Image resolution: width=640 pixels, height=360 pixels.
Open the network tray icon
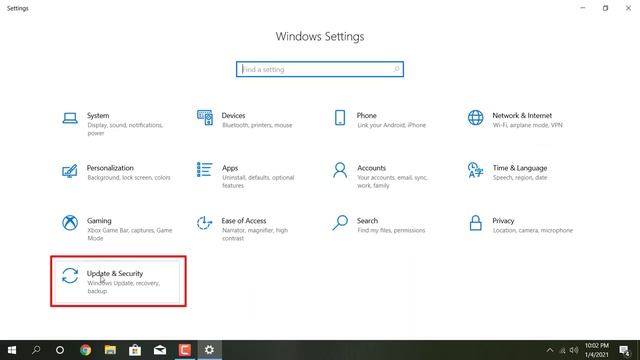coord(562,350)
